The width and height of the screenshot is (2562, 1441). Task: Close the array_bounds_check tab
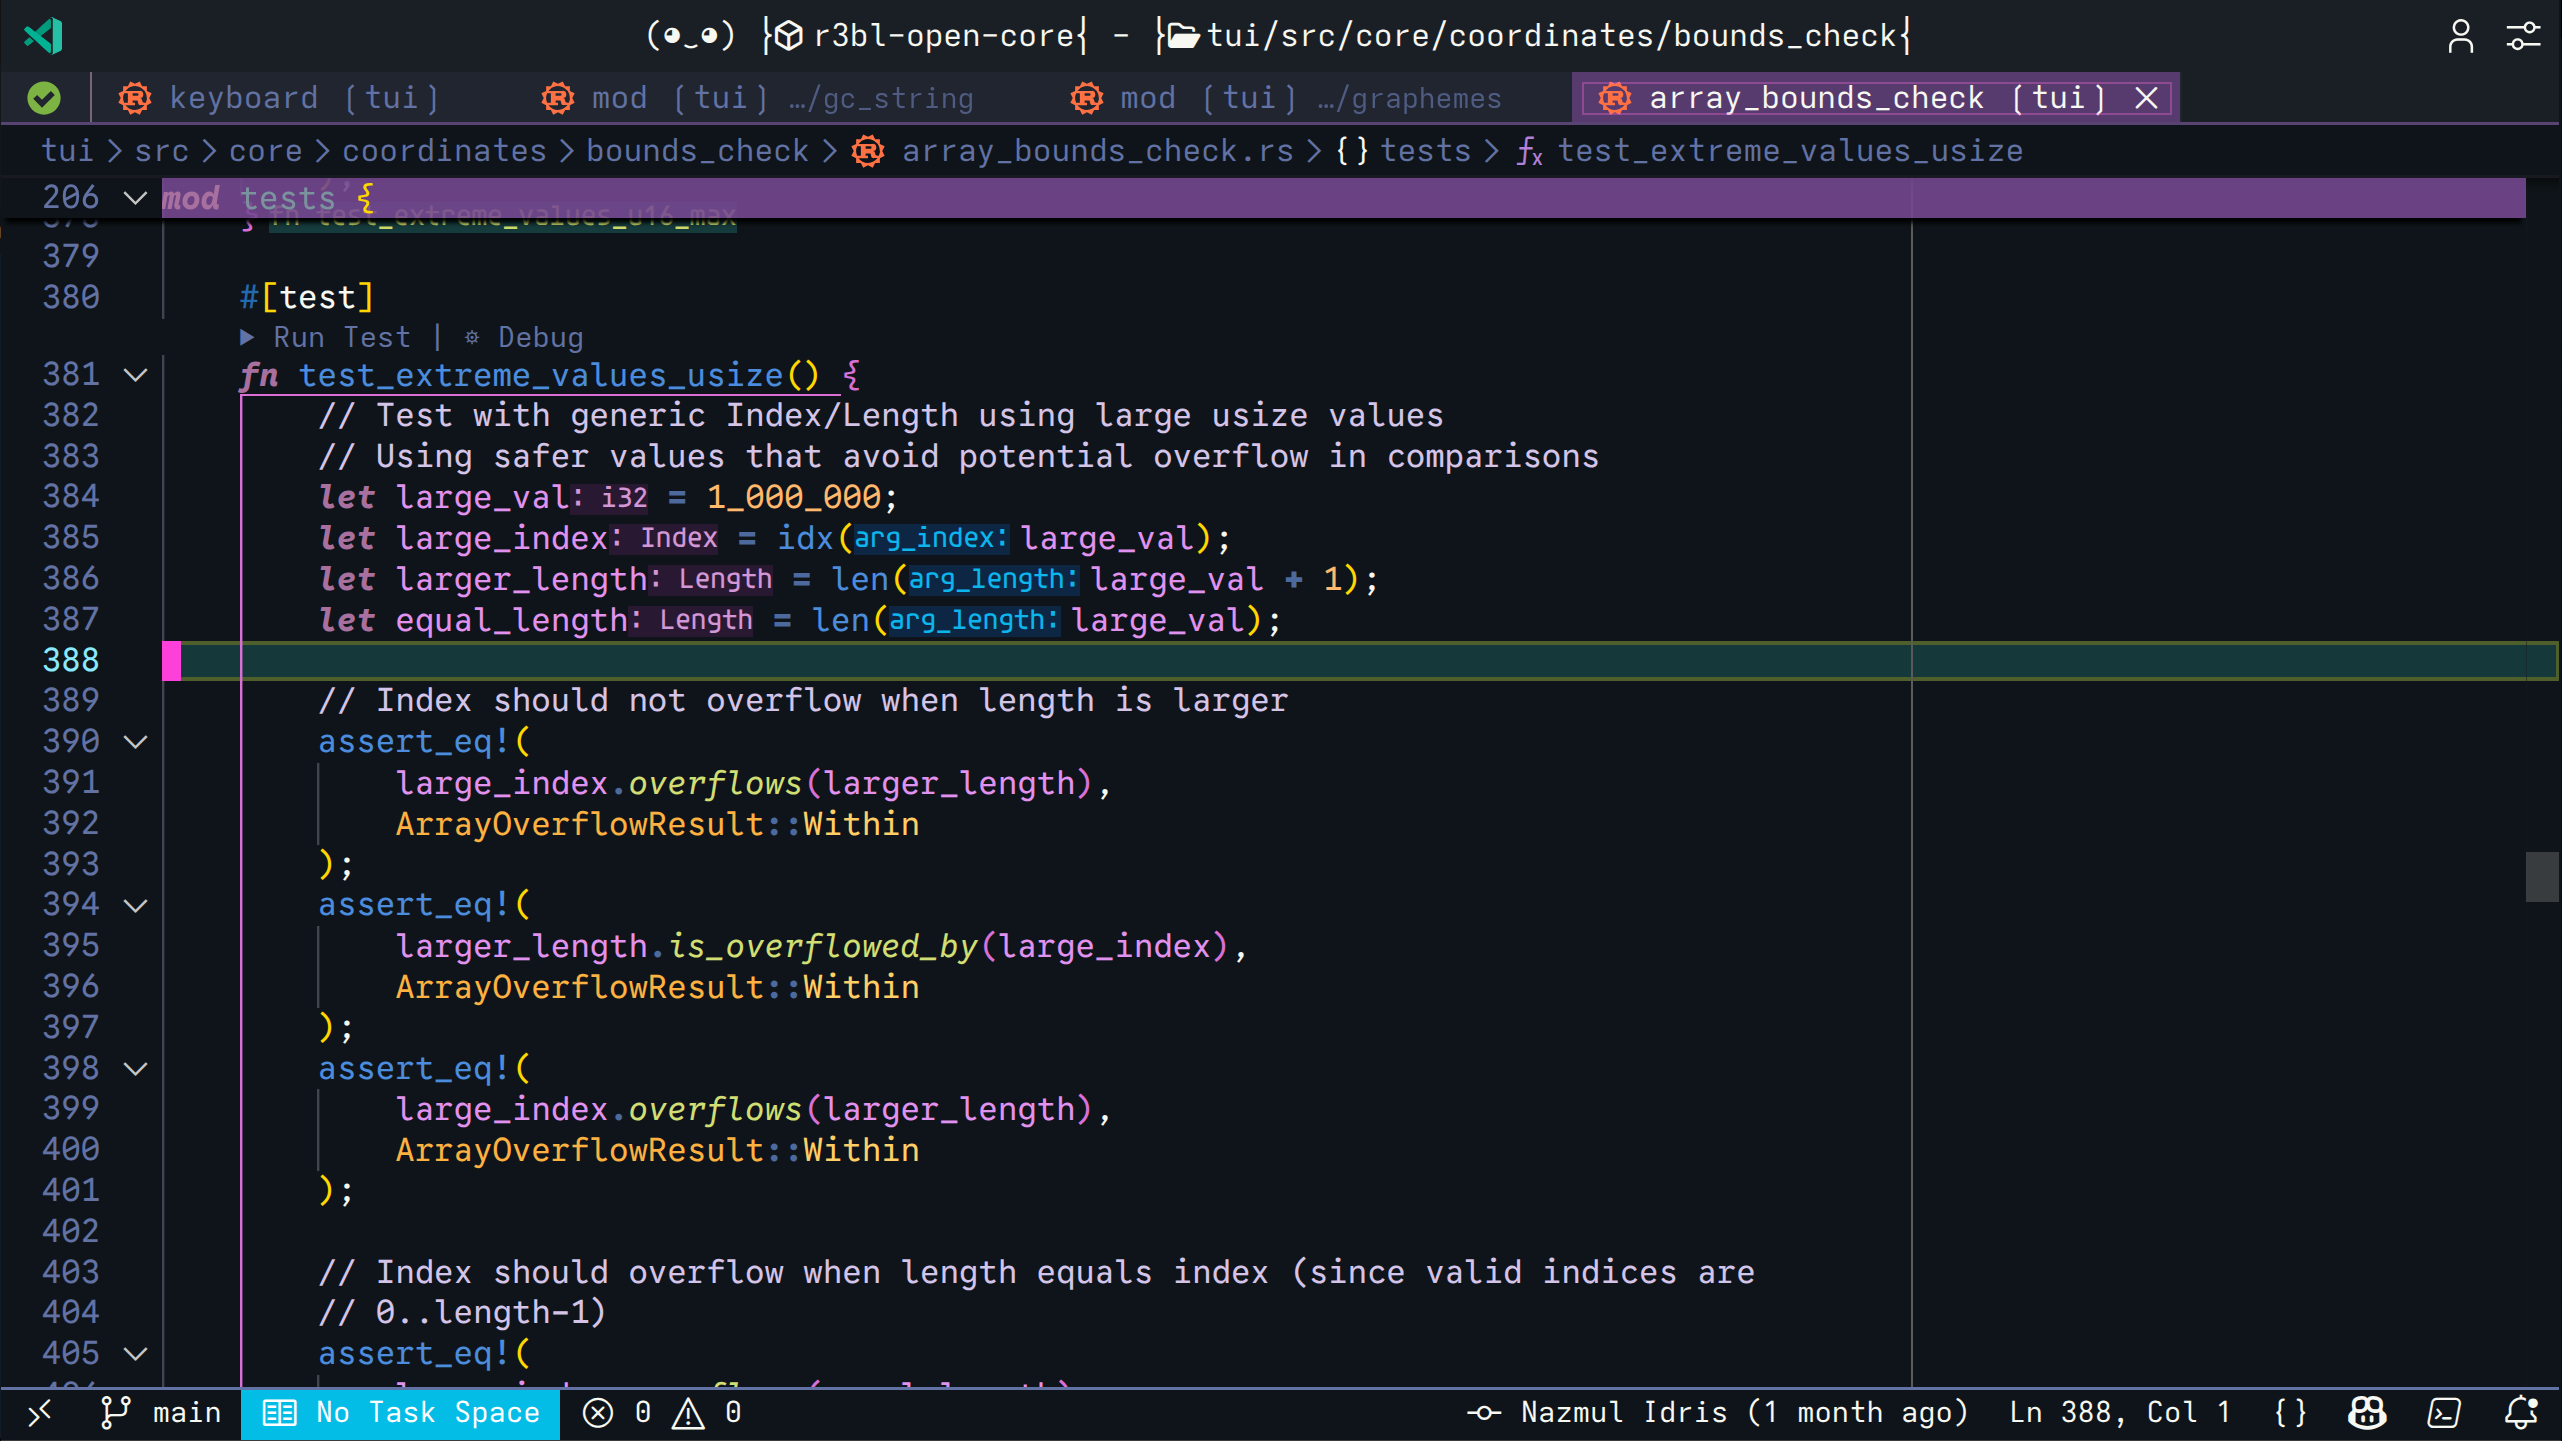point(2146,97)
